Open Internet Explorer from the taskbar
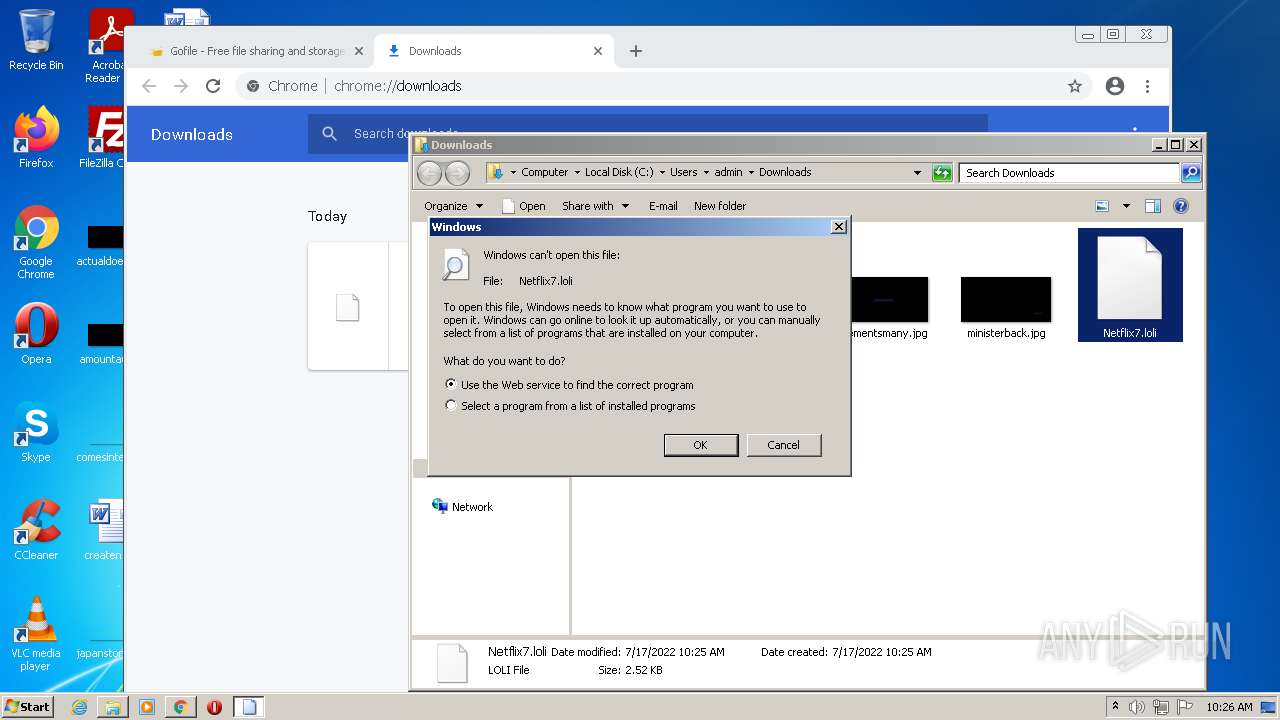Screen dimensions: 1280x720 pos(80,707)
